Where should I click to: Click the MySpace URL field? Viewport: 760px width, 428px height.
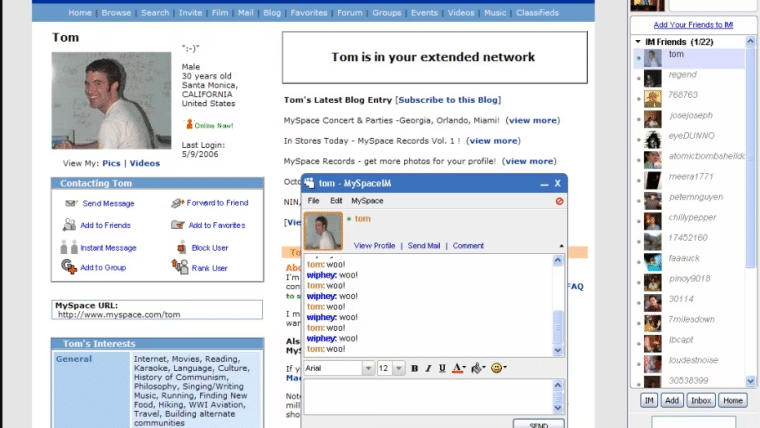pos(157,310)
